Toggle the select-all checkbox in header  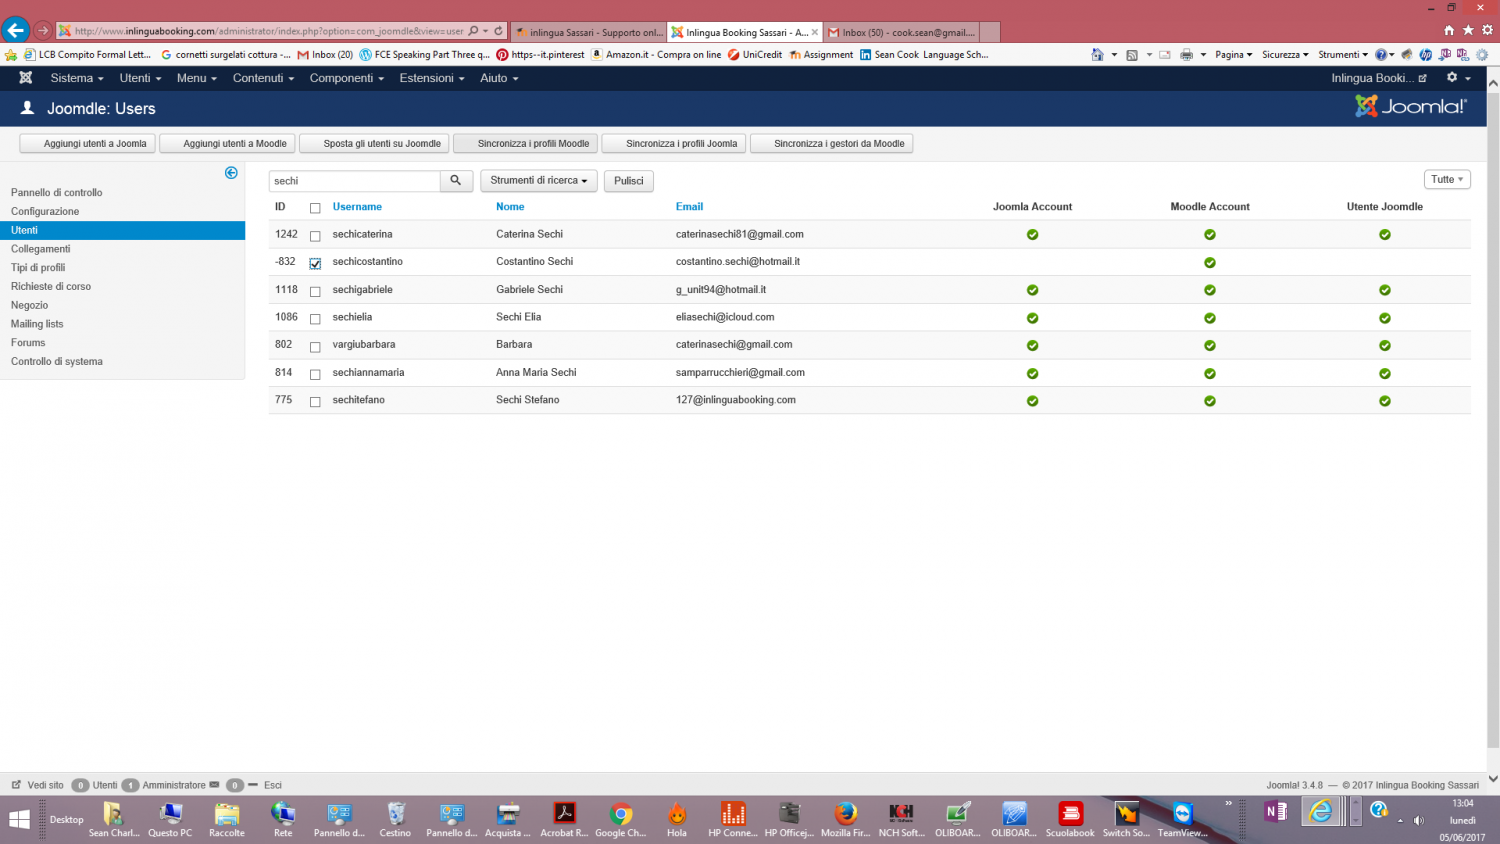315,208
